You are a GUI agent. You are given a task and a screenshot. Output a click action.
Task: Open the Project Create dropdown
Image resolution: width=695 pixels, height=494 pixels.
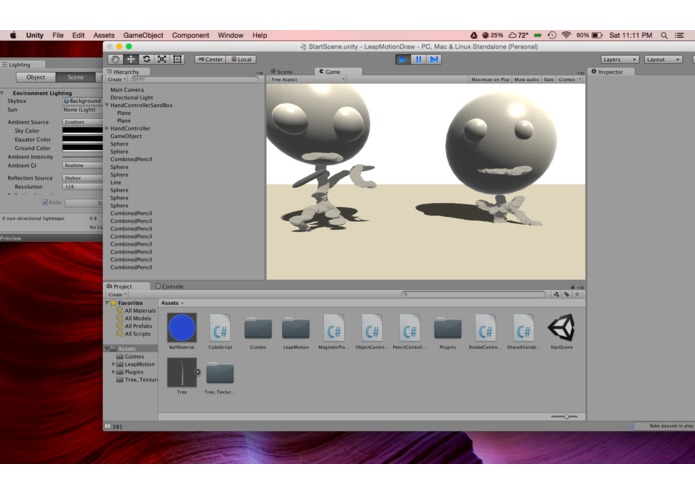117,294
